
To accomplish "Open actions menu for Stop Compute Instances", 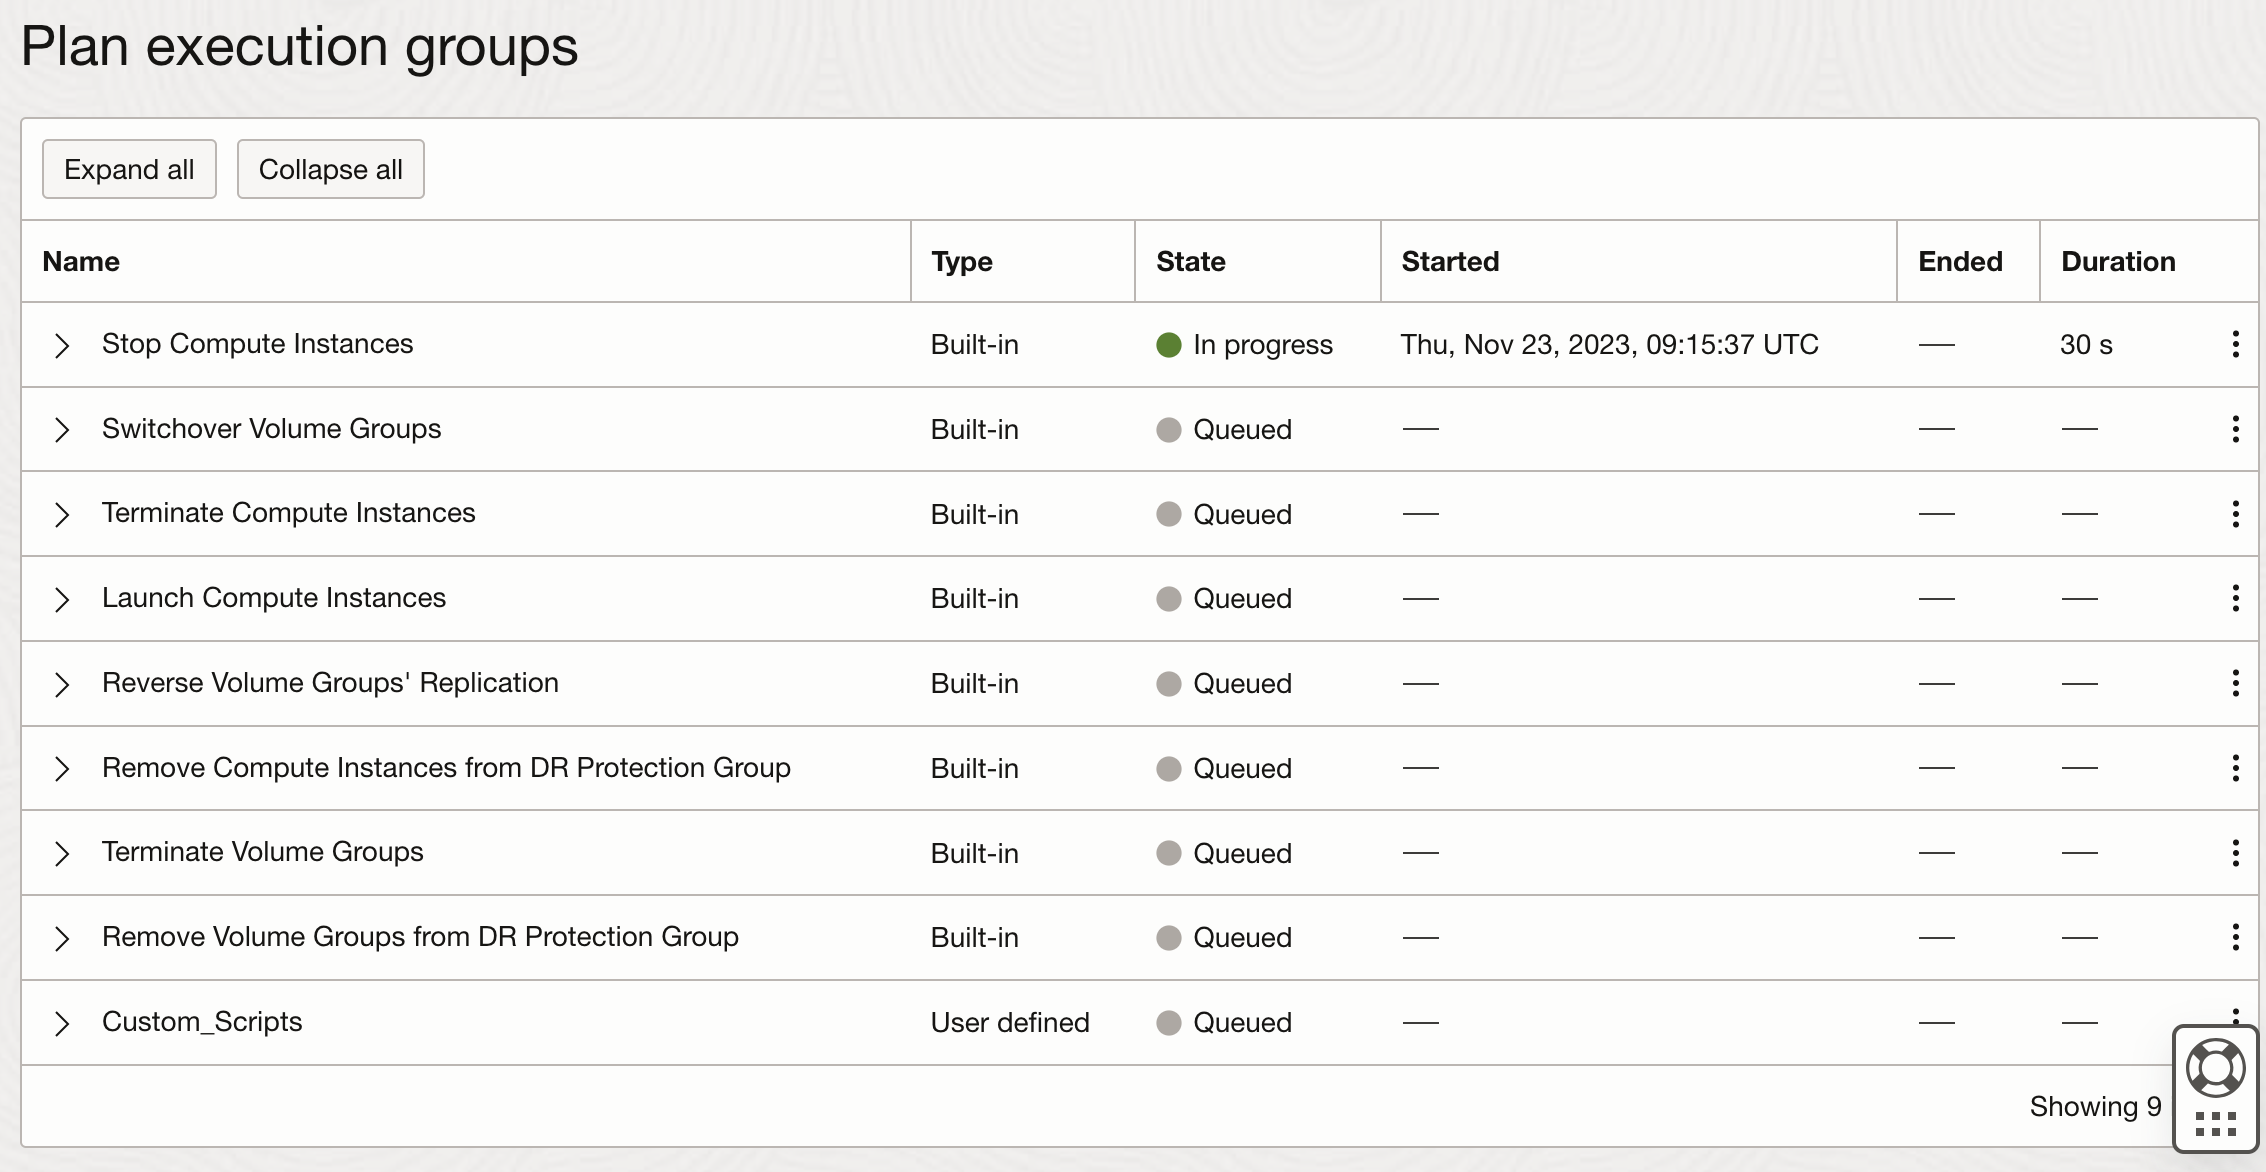I will pyautogui.click(x=2235, y=344).
